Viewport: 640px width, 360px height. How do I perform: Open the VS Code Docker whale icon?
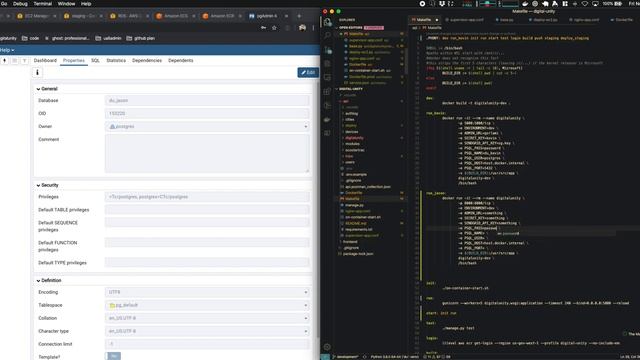pos(327,120)
